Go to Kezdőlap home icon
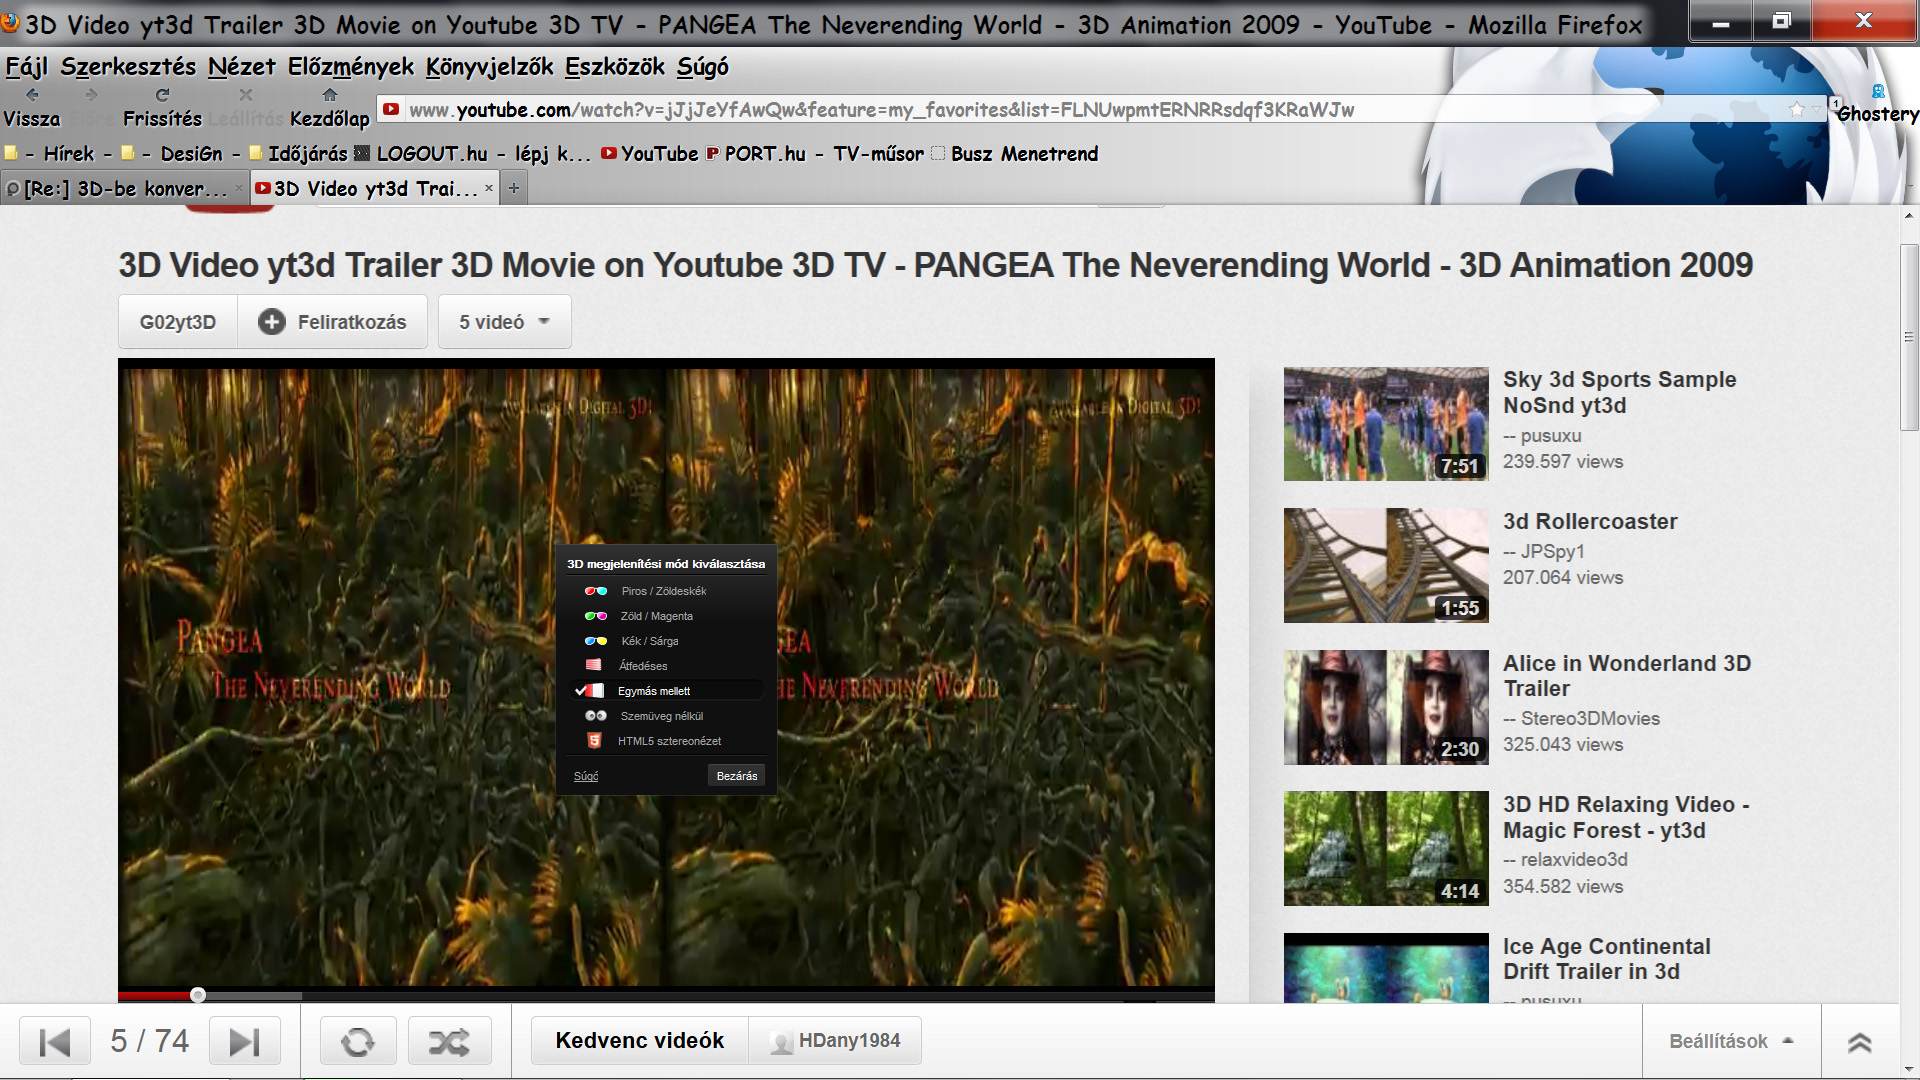The height and width of the screenshot is (1080, 1920). coord(330,95)
